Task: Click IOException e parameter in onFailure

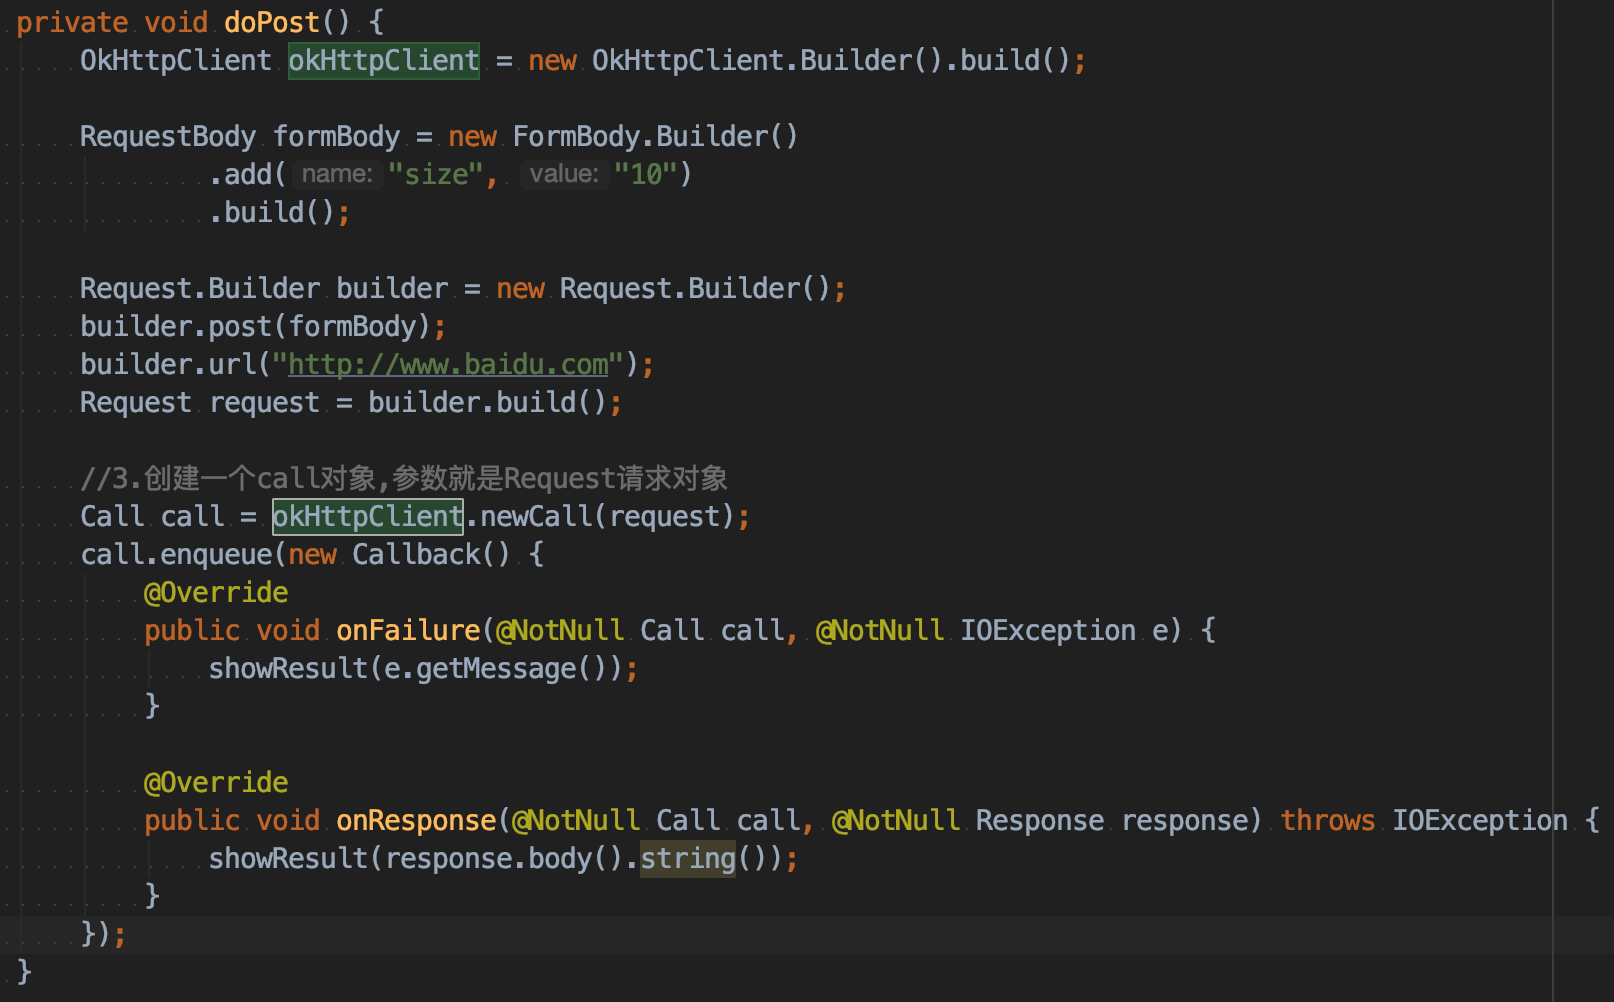Action: (x=1064, y=630)
